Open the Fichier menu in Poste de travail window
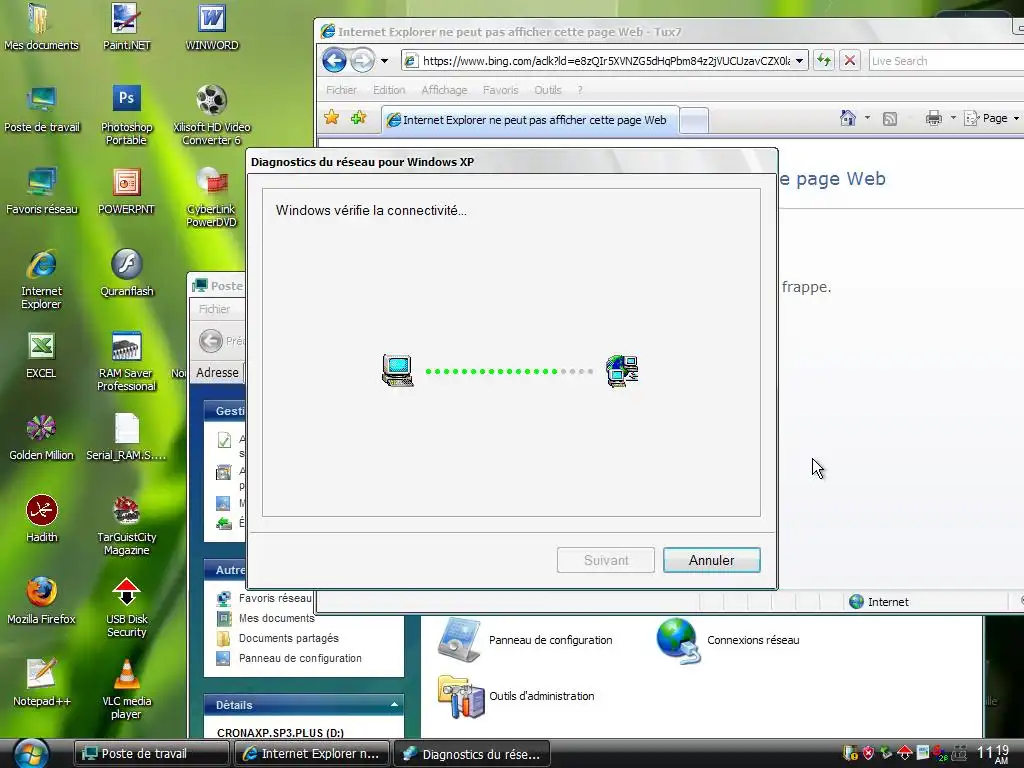Screen dimensions: 1024x768 click(x=214, y=309)
